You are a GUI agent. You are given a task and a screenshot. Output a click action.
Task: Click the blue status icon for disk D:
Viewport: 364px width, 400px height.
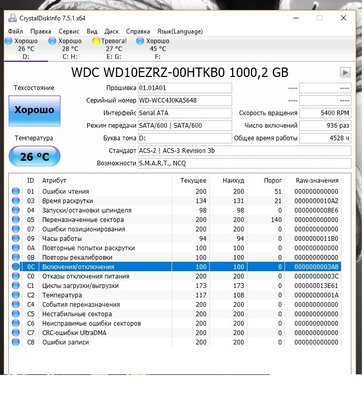coord(9,41)
